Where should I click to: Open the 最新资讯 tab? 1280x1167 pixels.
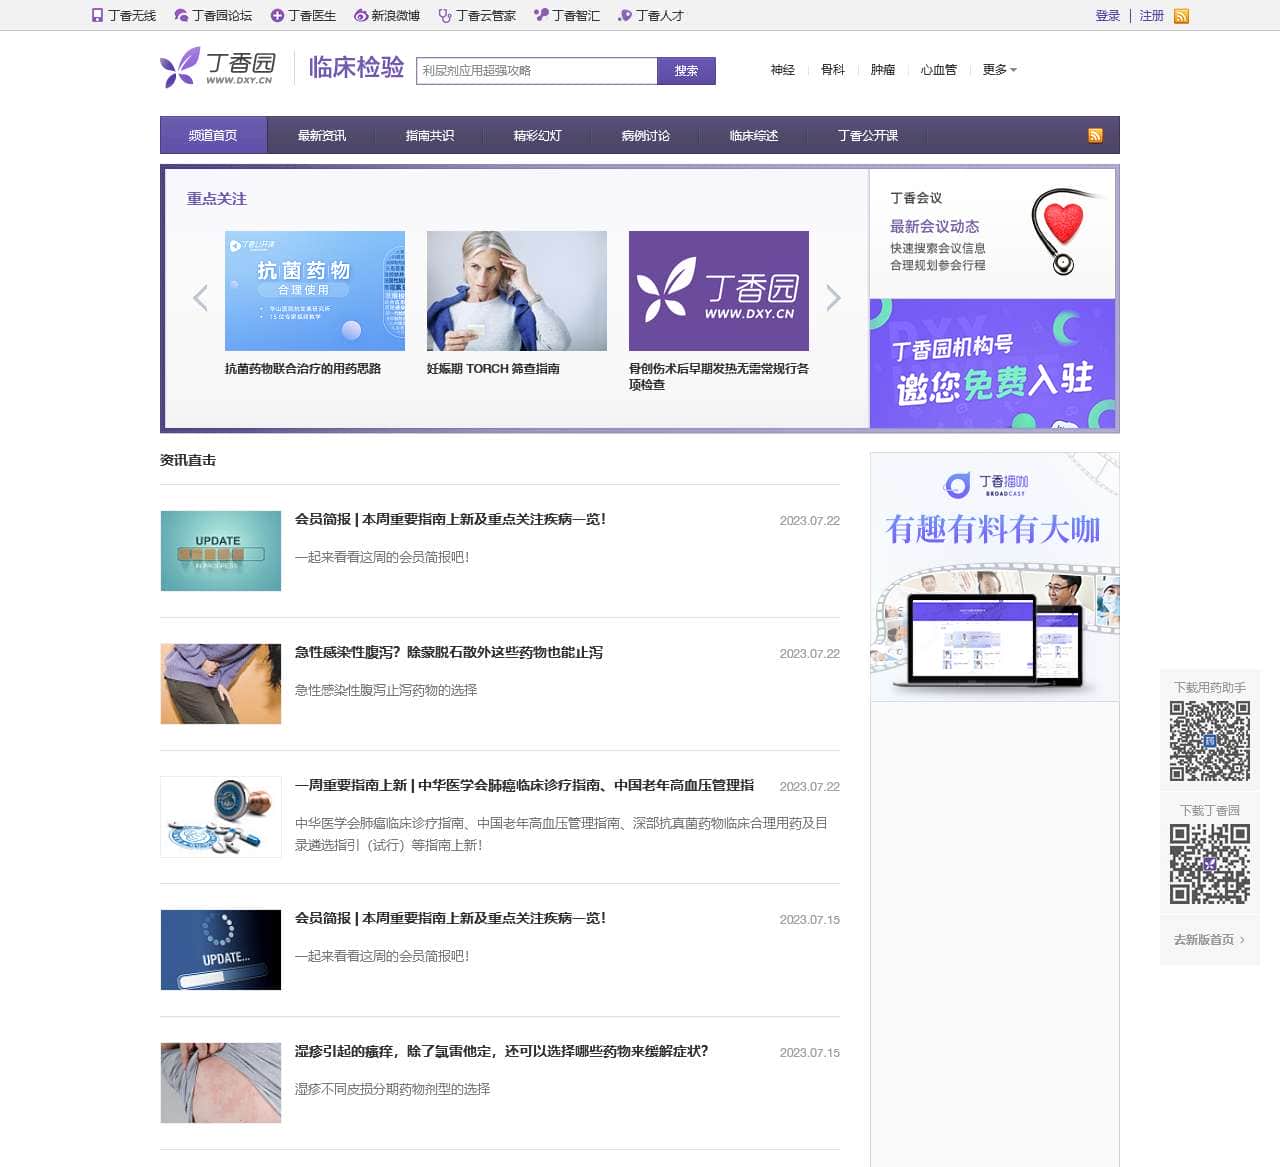[x=321, y=135]
